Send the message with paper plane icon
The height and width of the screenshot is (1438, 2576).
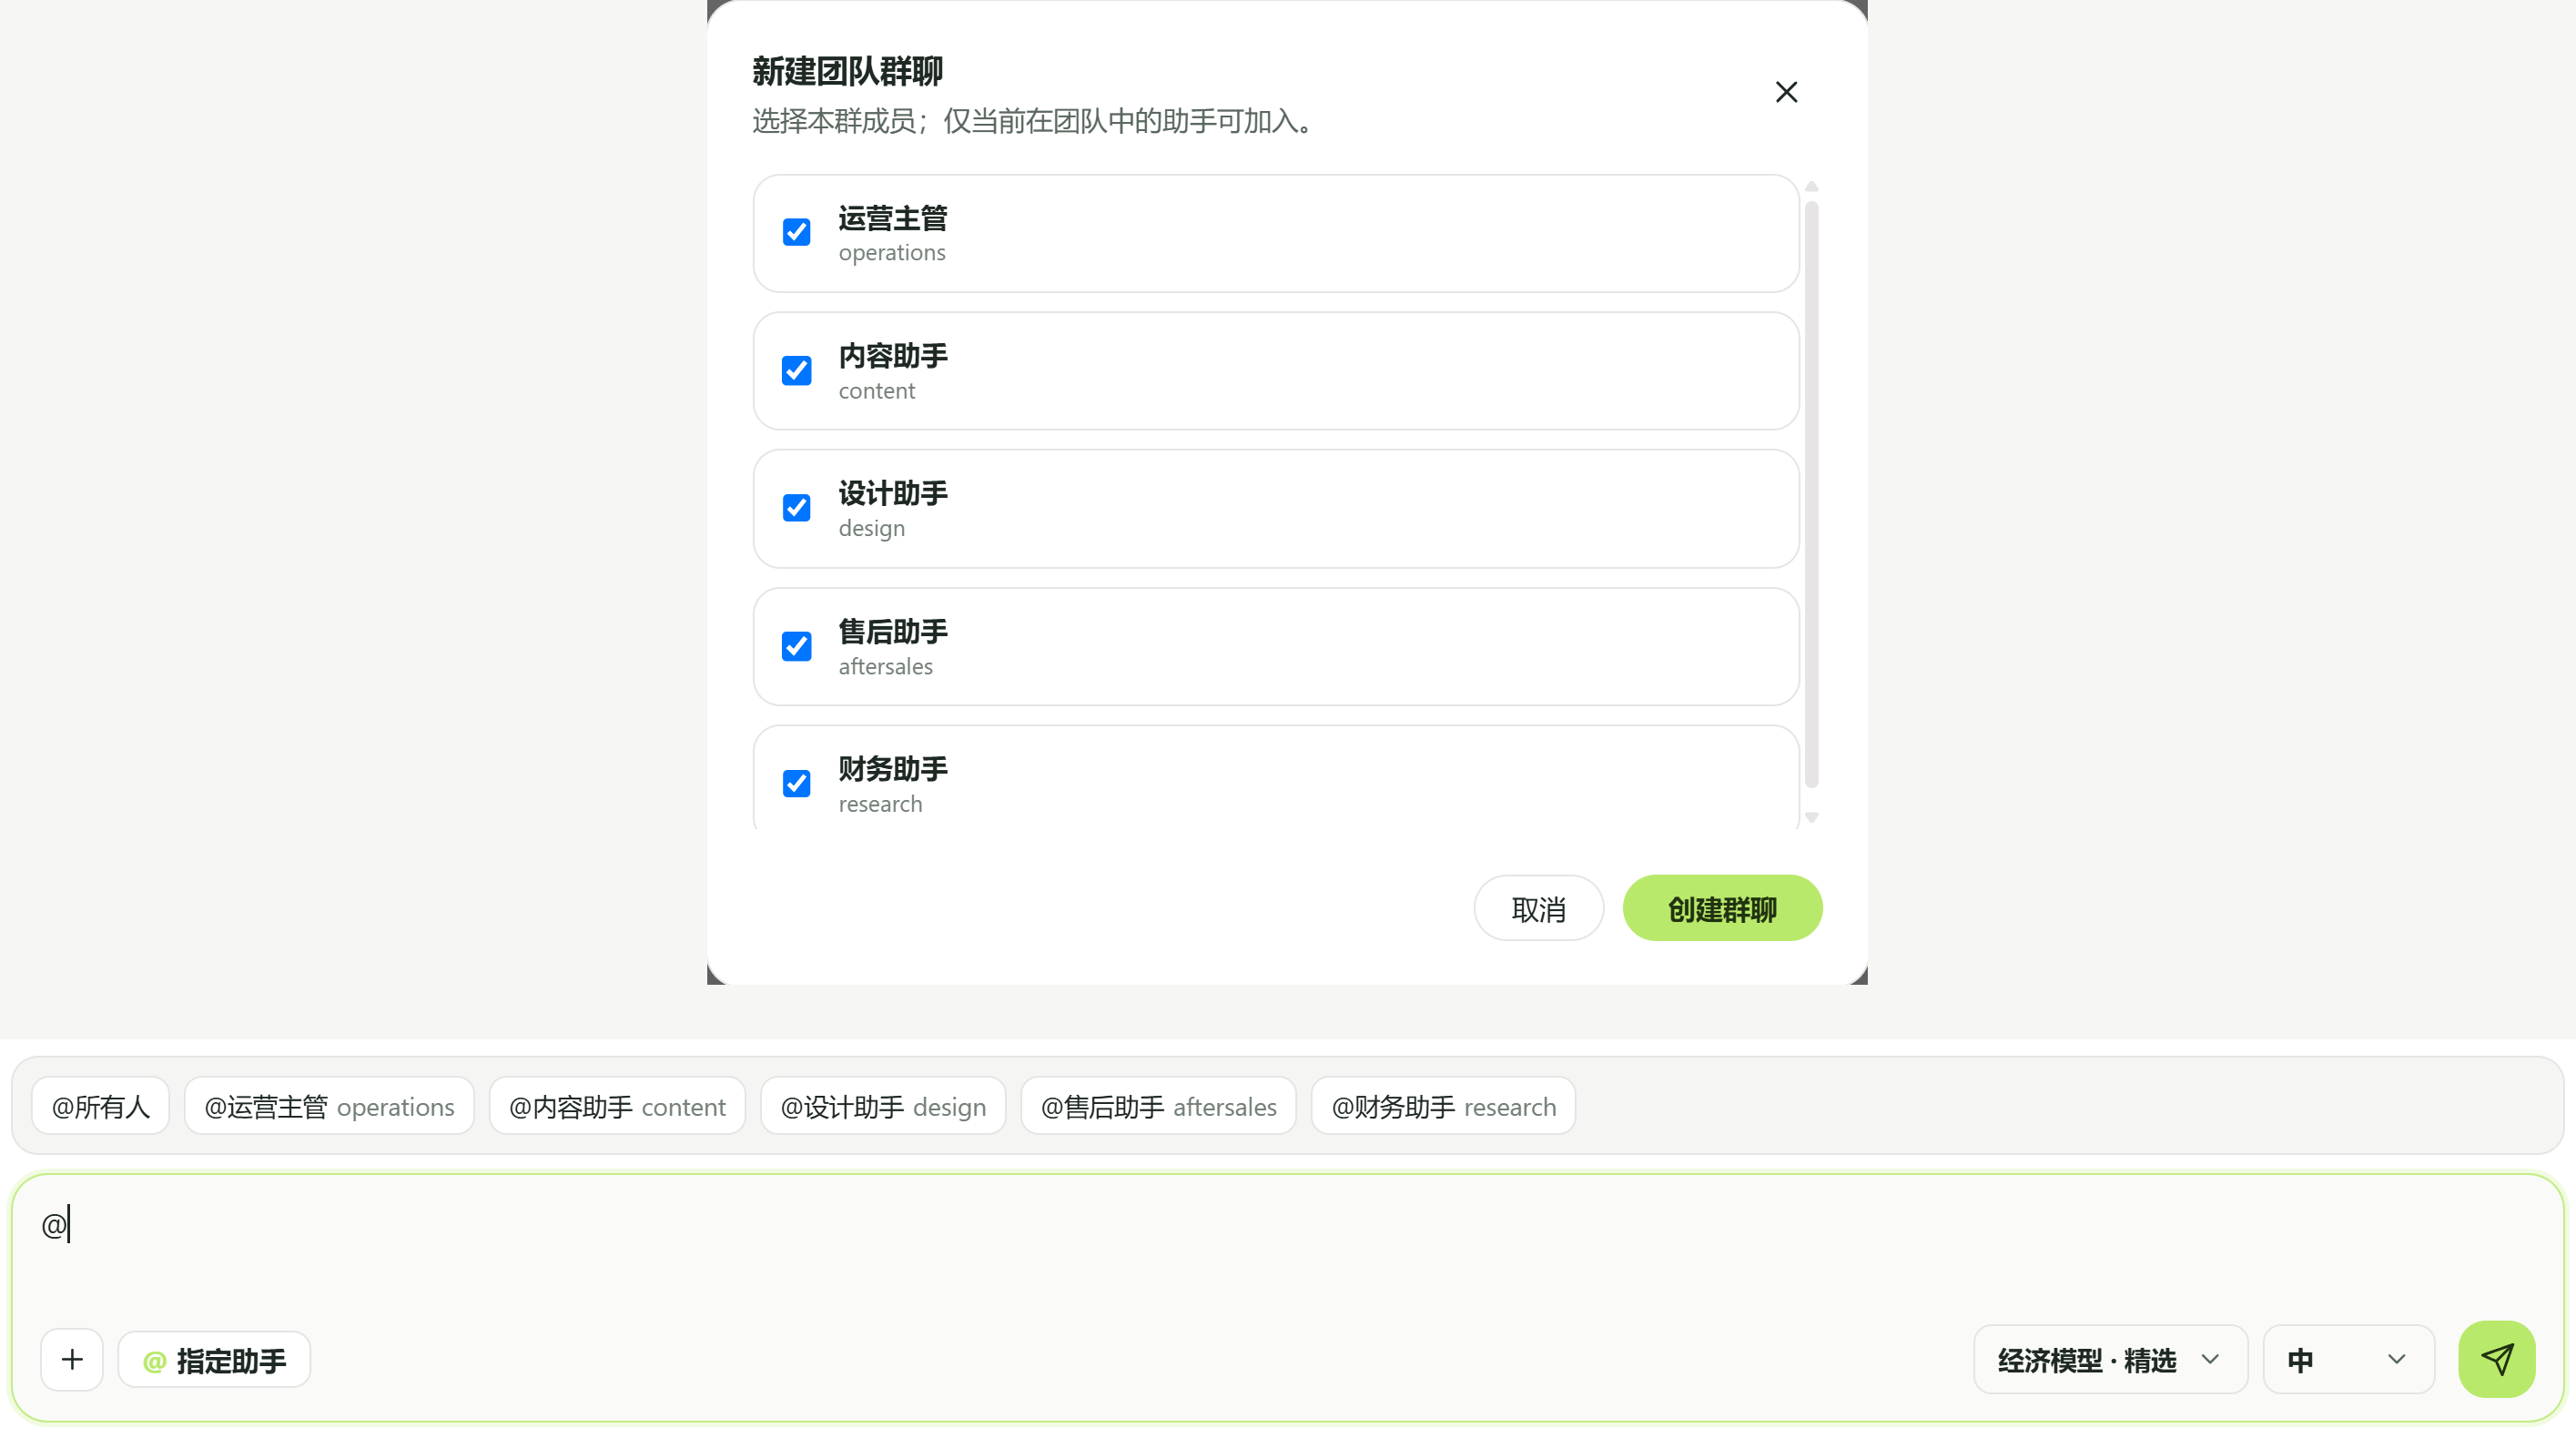pyautogui.click(x=2496, y=1358)
